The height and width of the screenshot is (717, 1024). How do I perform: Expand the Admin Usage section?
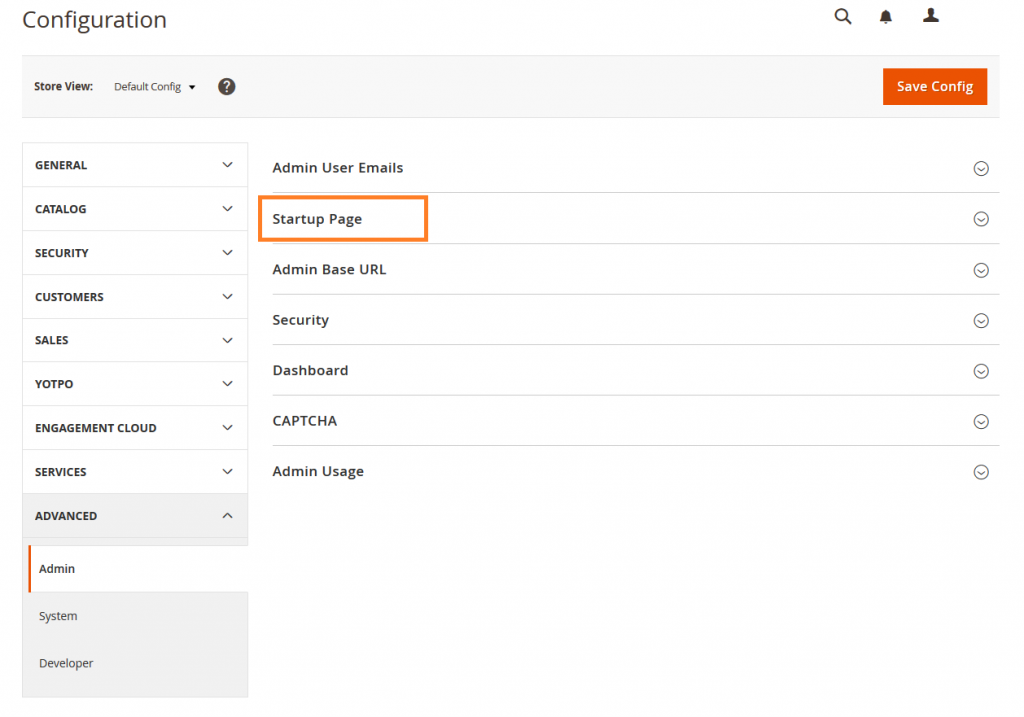click(x=981, y=471)
